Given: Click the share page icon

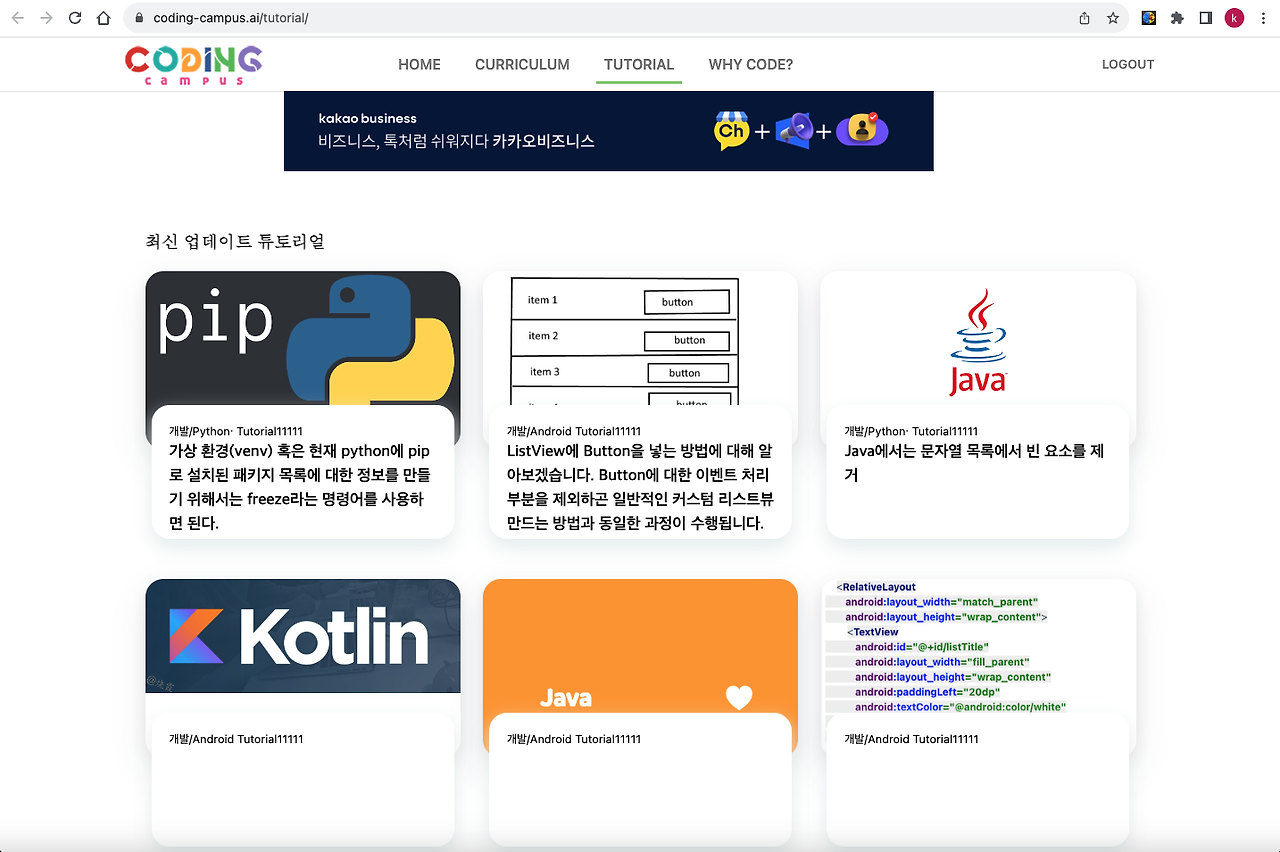Looking at the screenshot, I should click(1084, 18).
